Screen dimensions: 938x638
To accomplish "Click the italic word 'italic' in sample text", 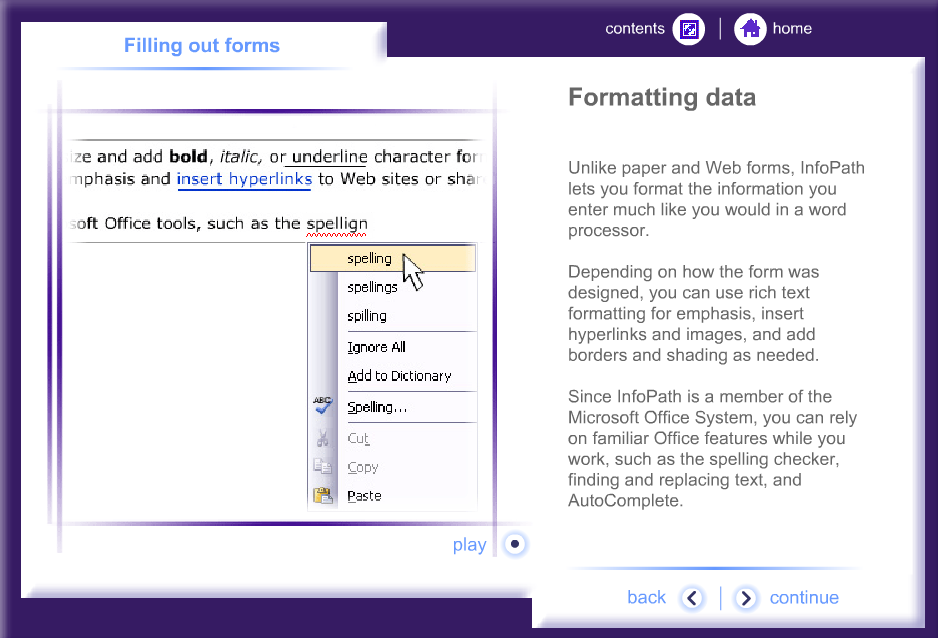I will [239, 157].
